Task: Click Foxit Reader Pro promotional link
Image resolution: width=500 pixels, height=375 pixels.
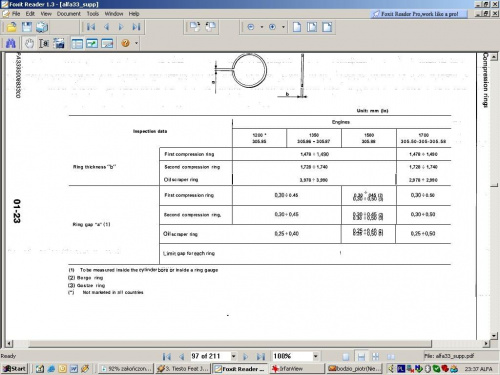Action: coord(419,14)
